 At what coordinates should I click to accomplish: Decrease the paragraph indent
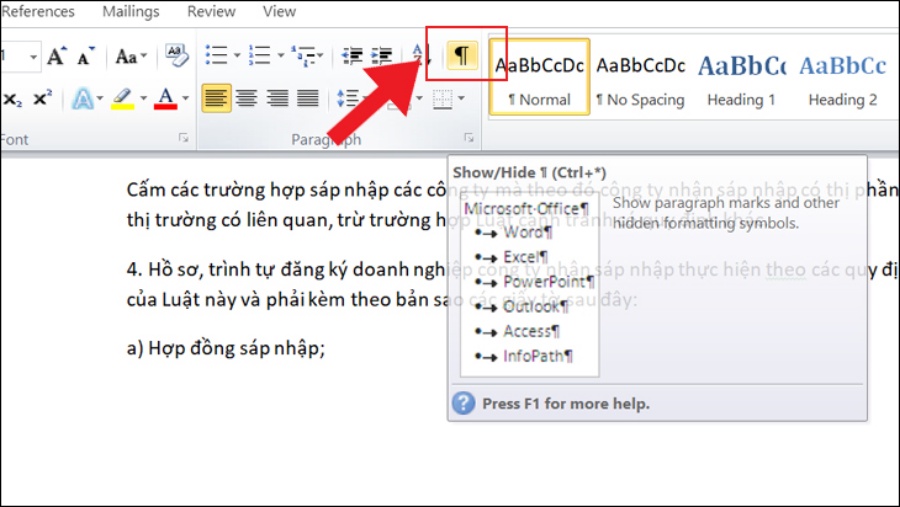(x=352, y=56)
